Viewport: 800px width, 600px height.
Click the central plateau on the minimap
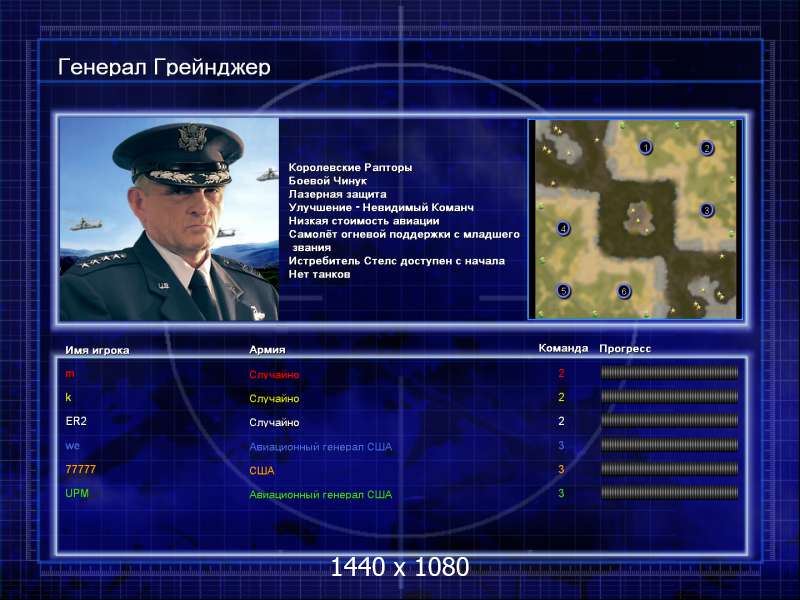tap(637, 218)
